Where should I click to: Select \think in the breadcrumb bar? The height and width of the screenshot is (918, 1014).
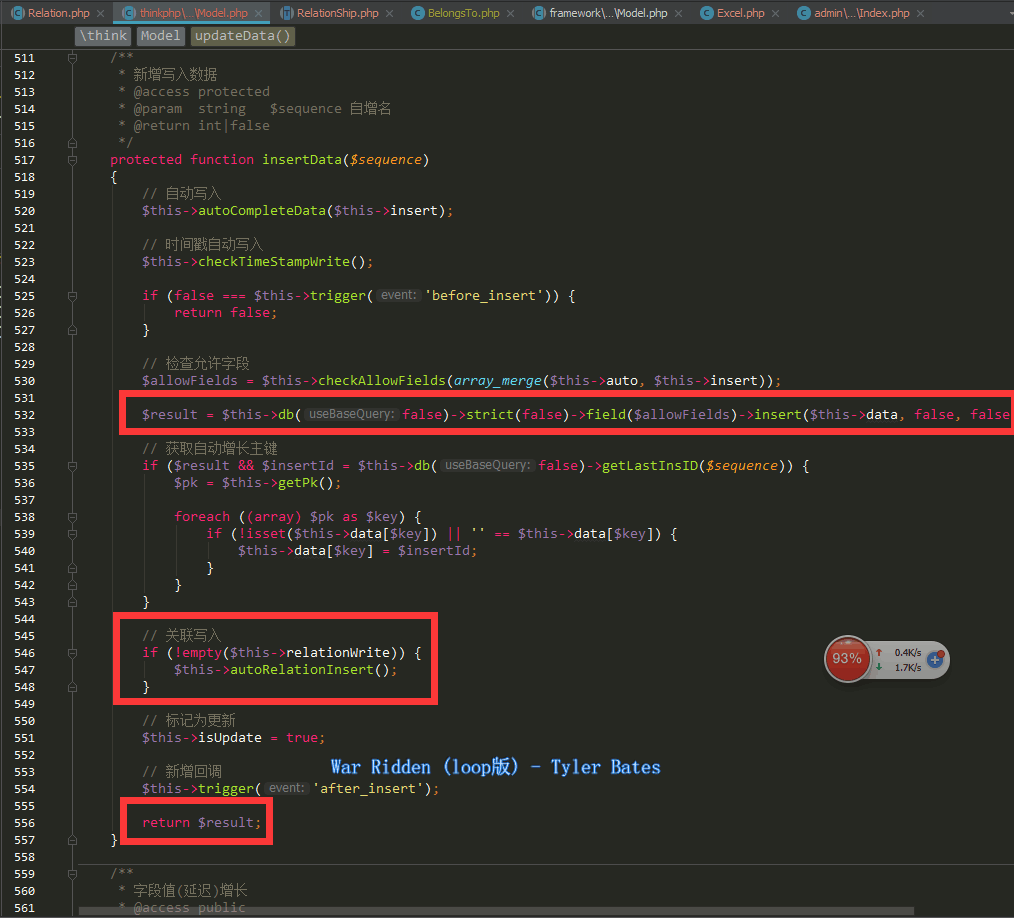(103, 34)
